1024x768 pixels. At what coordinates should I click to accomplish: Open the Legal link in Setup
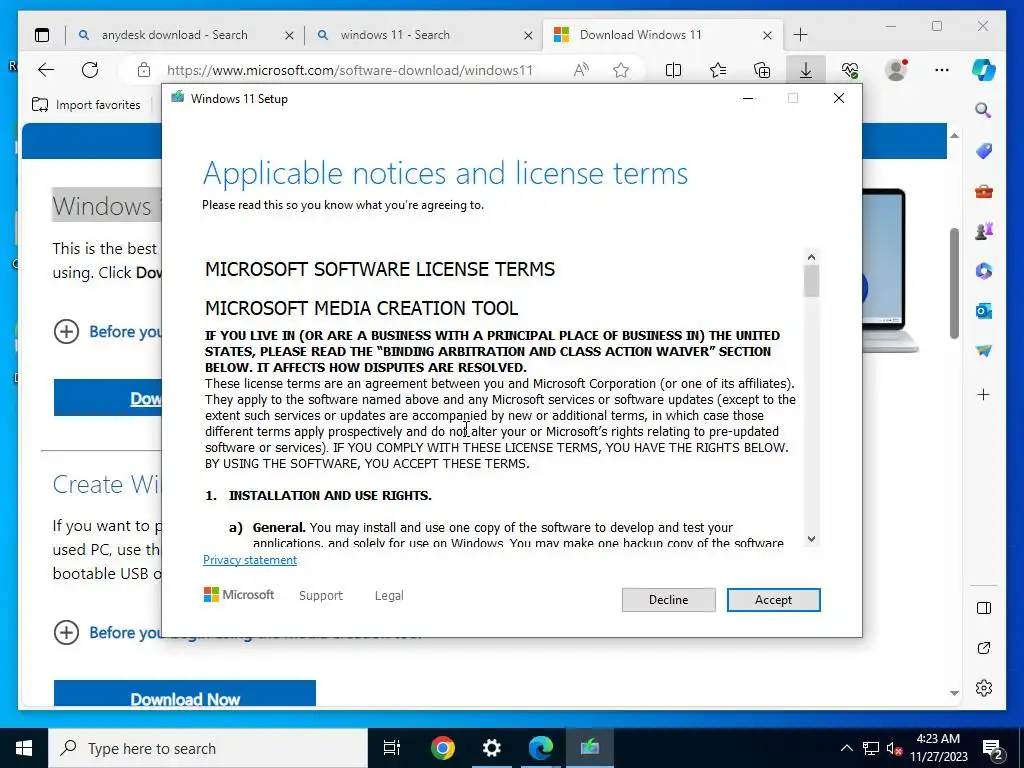coord(389,596)
